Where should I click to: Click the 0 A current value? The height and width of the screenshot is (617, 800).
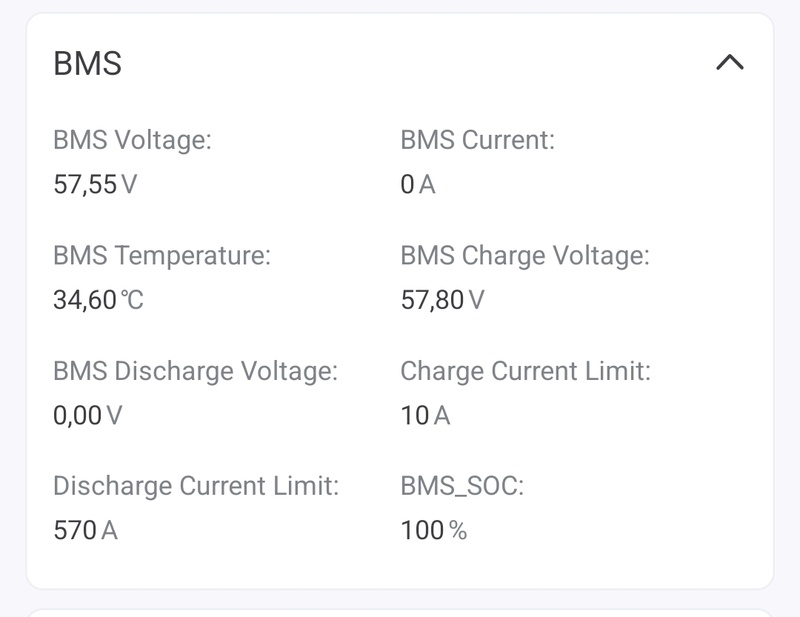417,184
